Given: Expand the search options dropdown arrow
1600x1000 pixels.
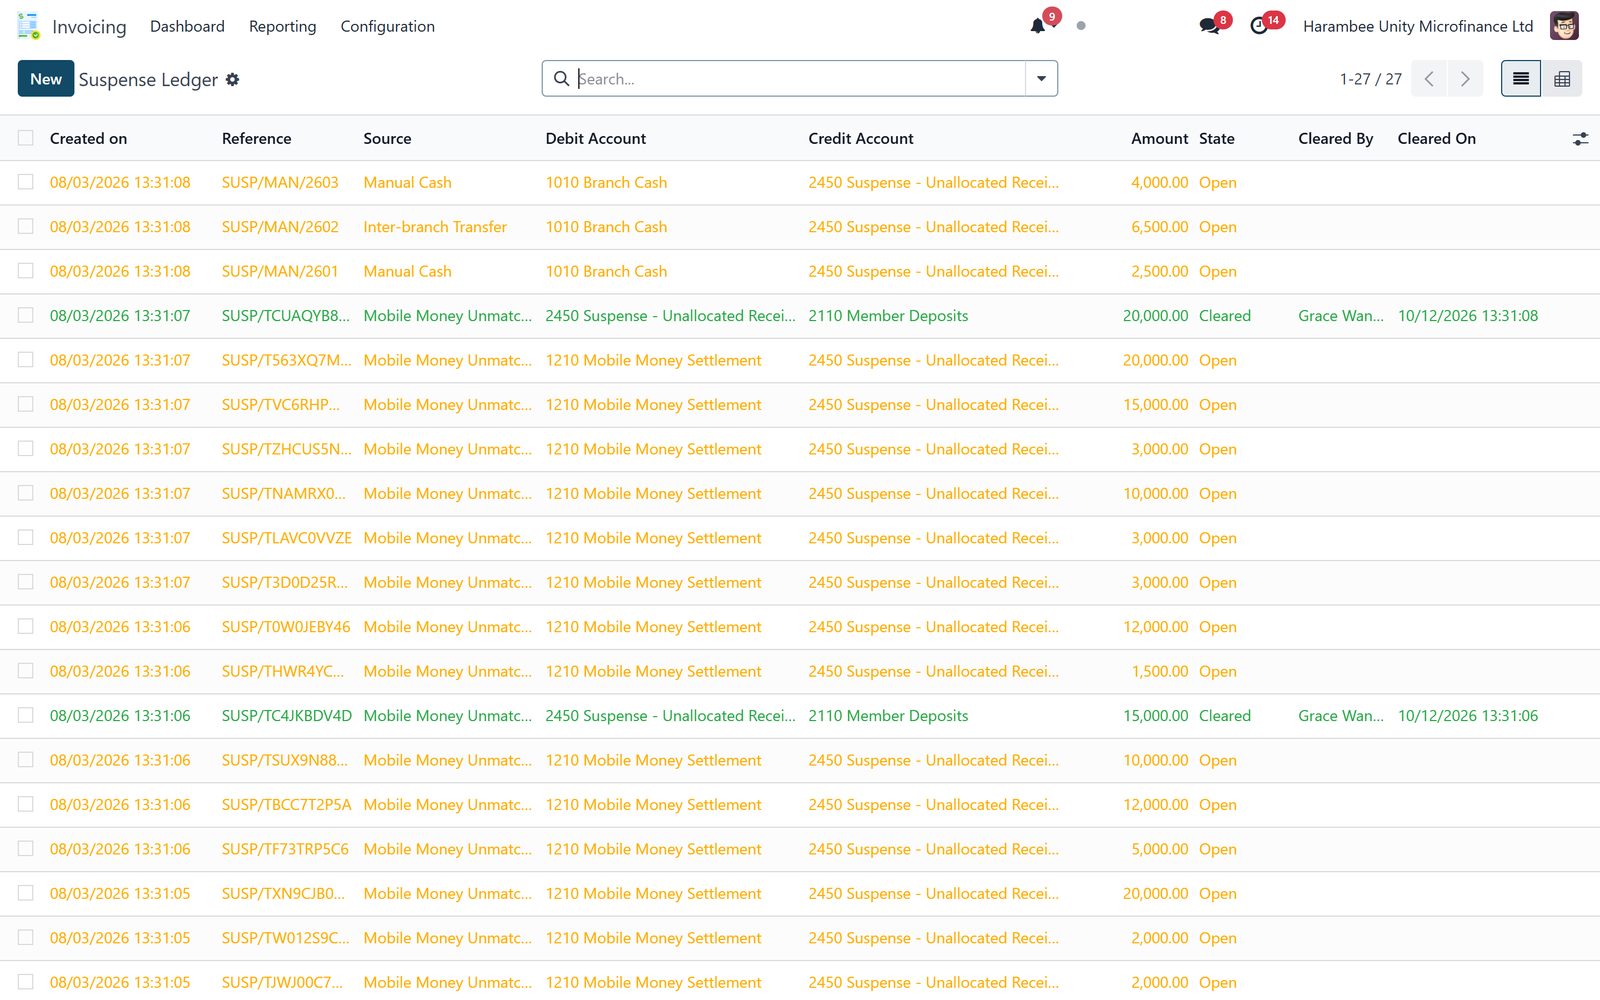Looking at the screenshot, I should (1041, 79).
